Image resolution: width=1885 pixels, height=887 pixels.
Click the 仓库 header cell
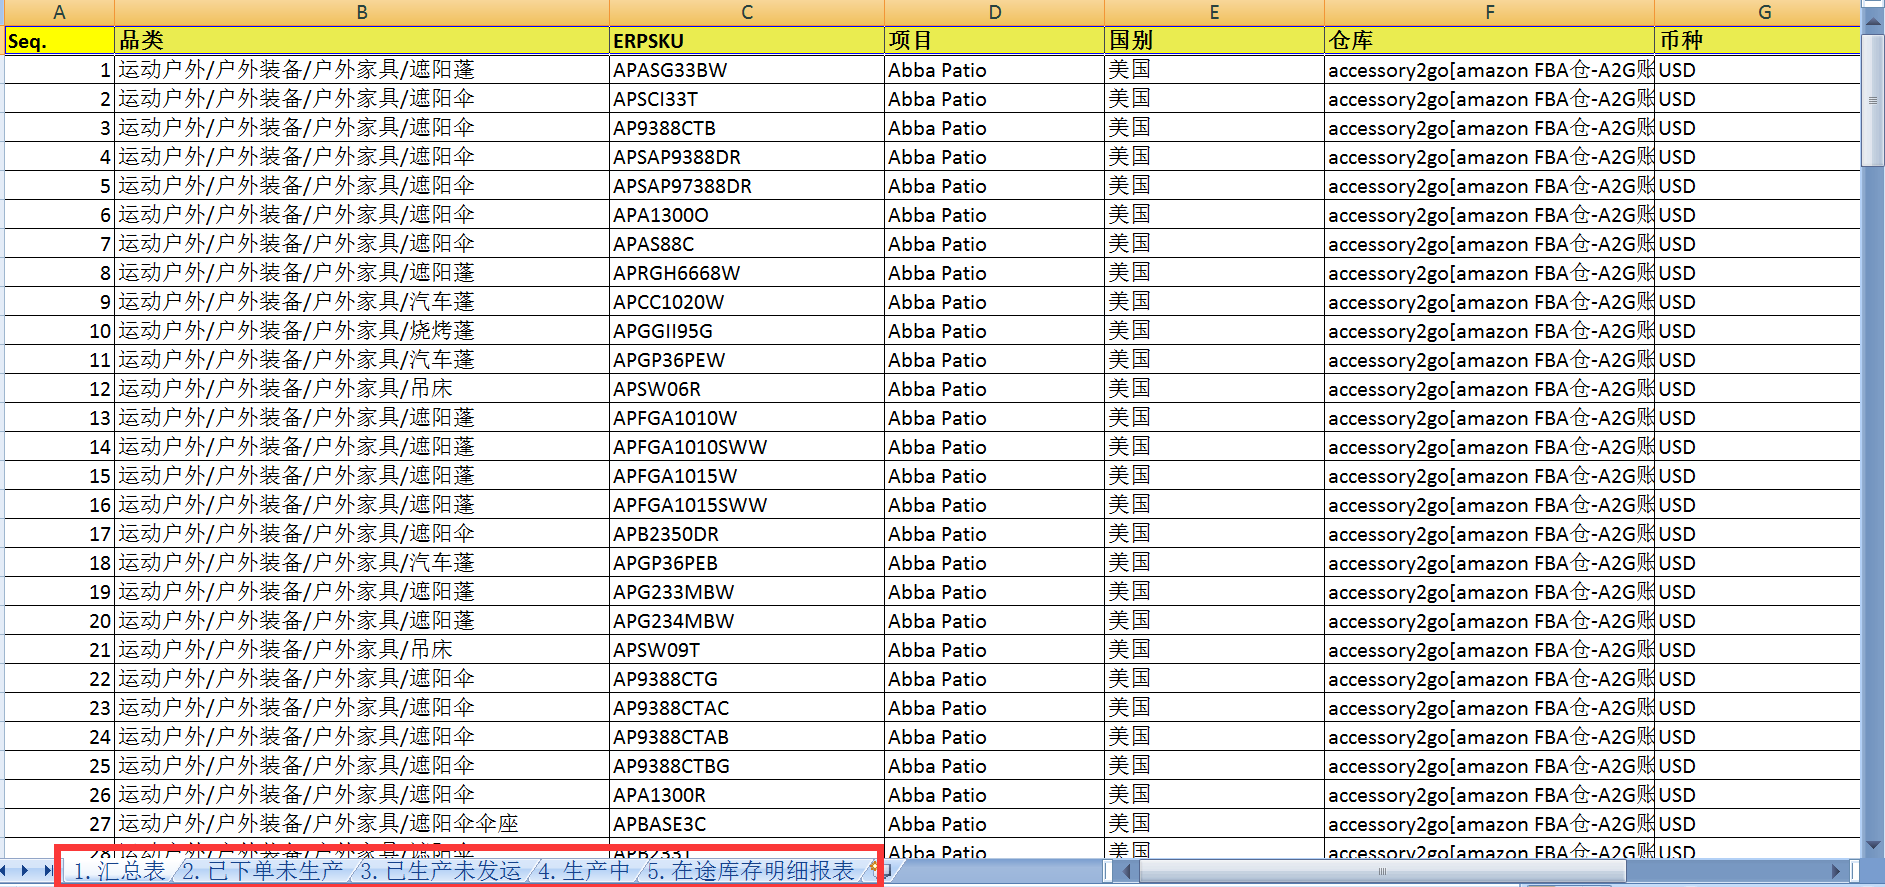coord(1489,41)
